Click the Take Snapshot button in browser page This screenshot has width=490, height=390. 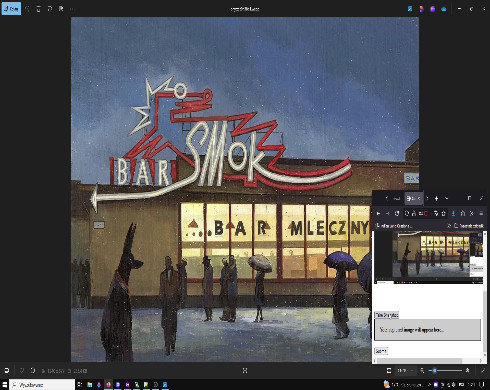pos(387,315)
